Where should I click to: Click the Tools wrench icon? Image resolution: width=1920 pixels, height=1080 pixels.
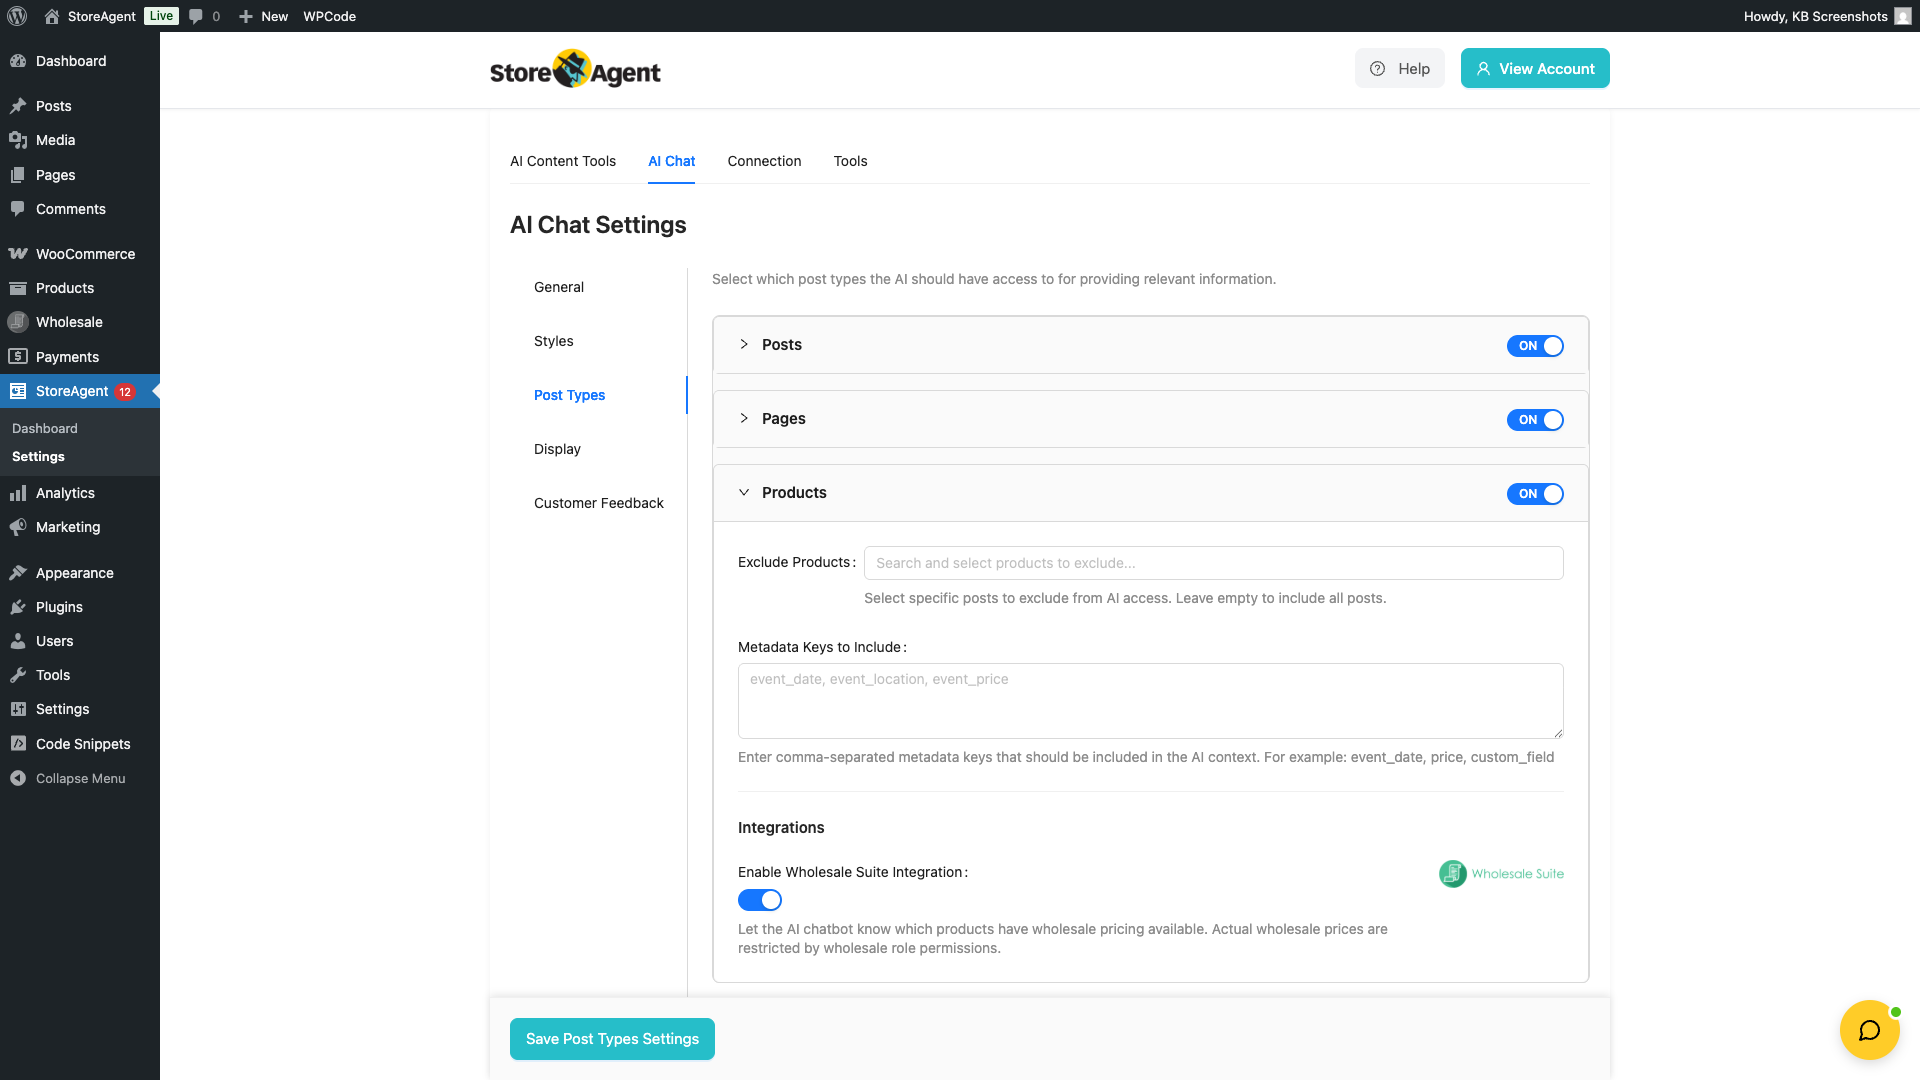click(x=18, y=675)
